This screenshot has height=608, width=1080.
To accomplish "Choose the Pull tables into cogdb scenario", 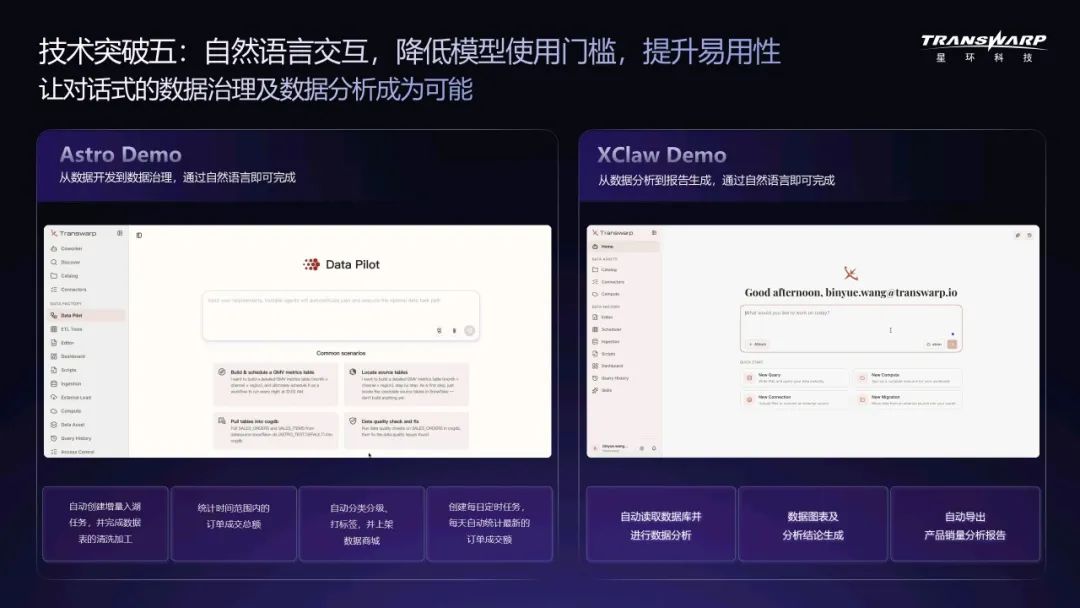I will pyautogui.click(x=276, y=430).
